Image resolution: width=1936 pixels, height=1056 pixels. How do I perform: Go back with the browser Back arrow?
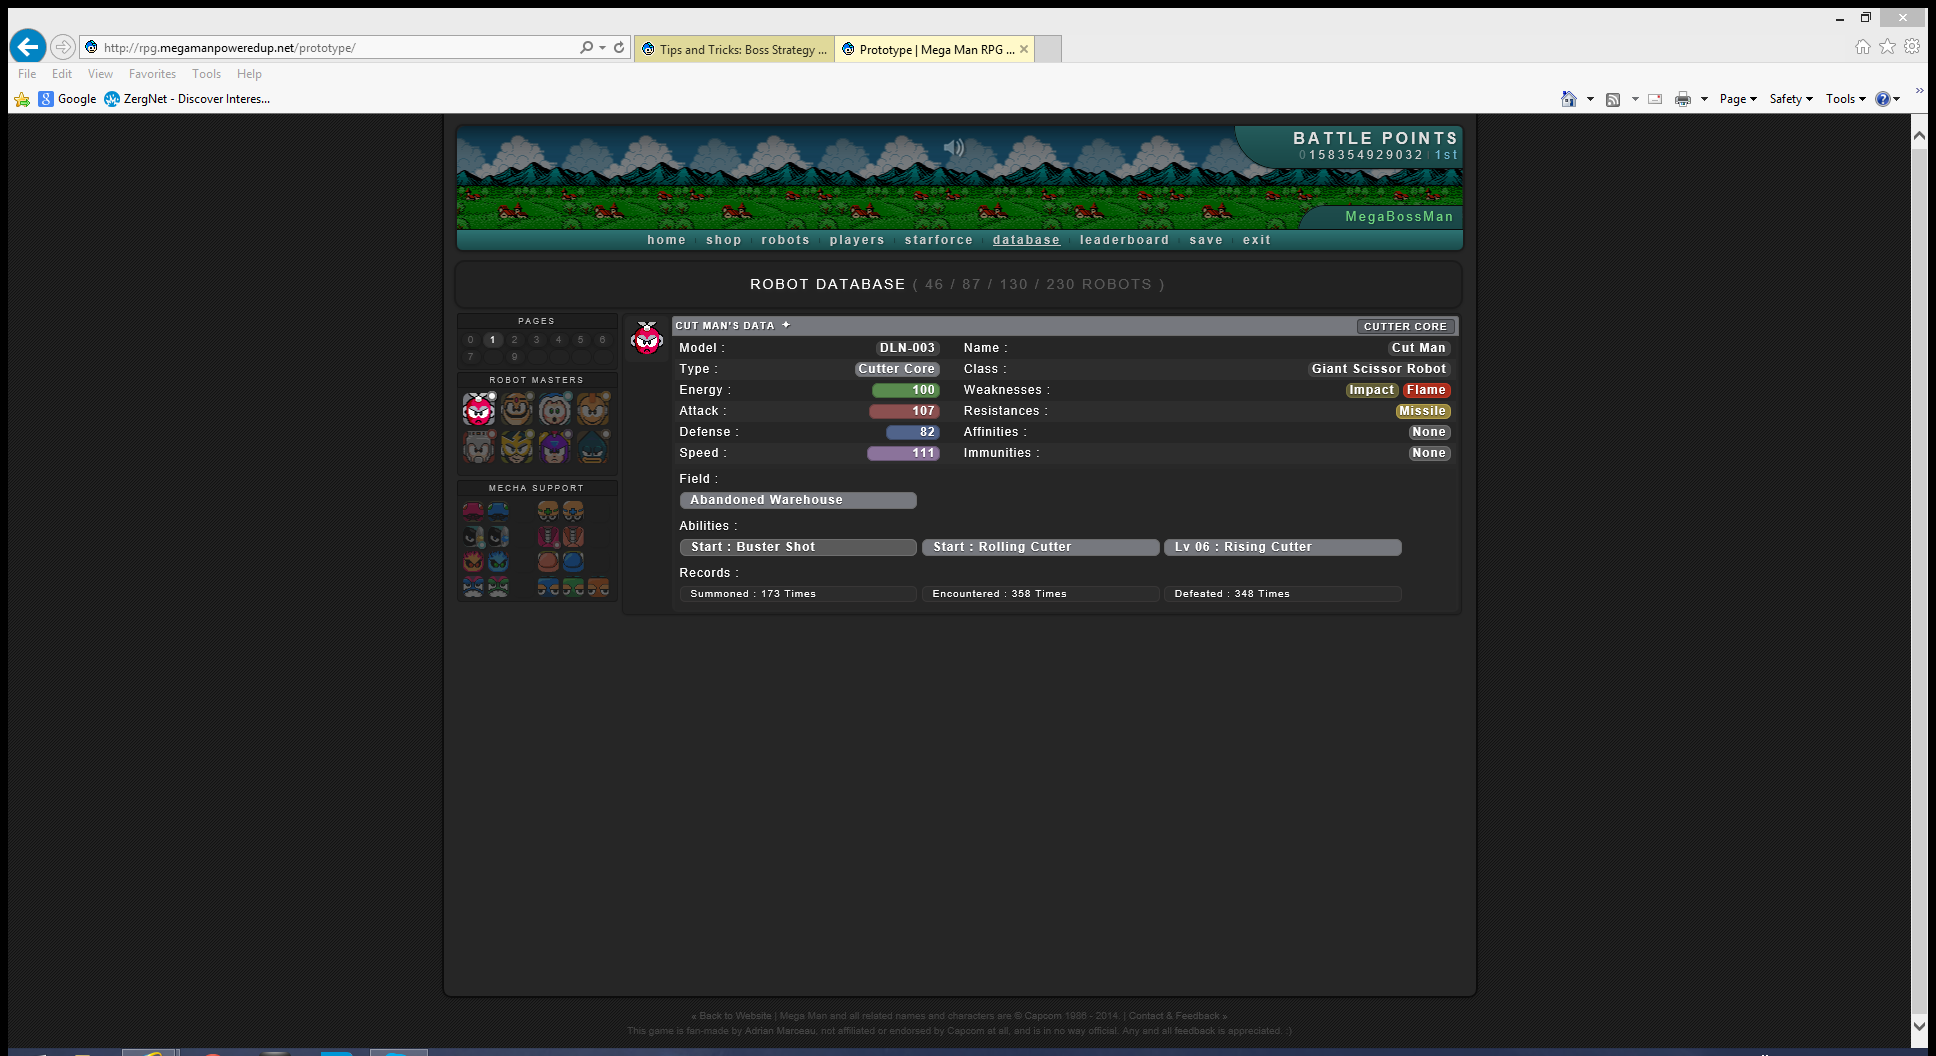(x=28, y=46)
